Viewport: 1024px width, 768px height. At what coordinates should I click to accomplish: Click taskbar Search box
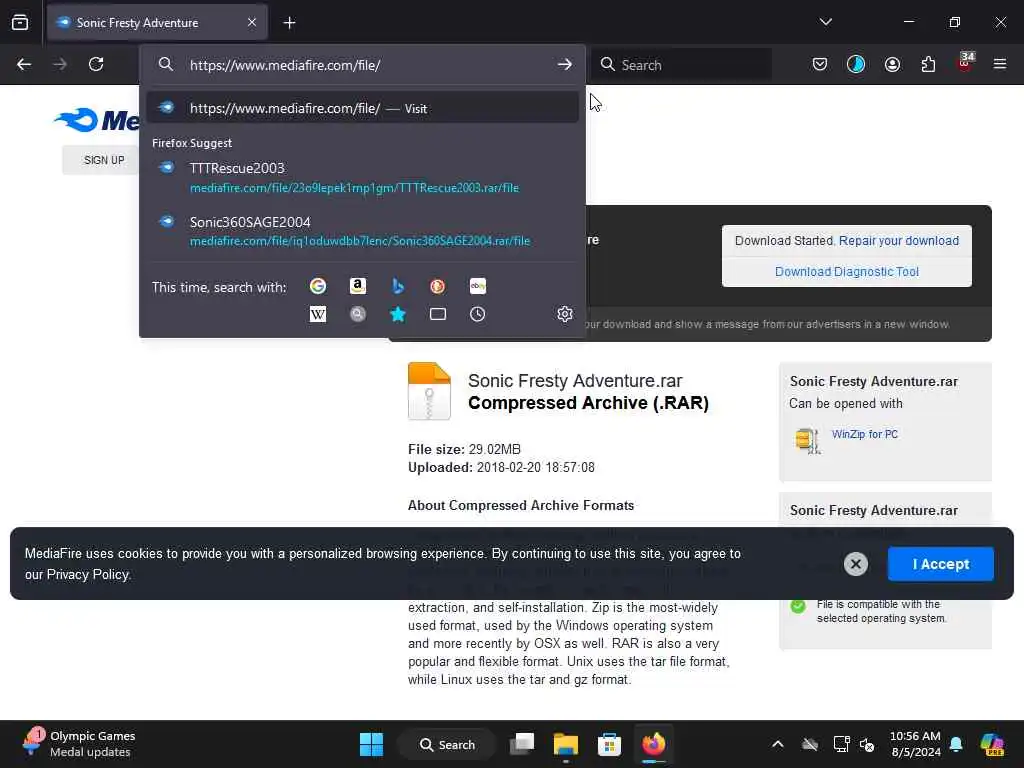click(447, 744)
